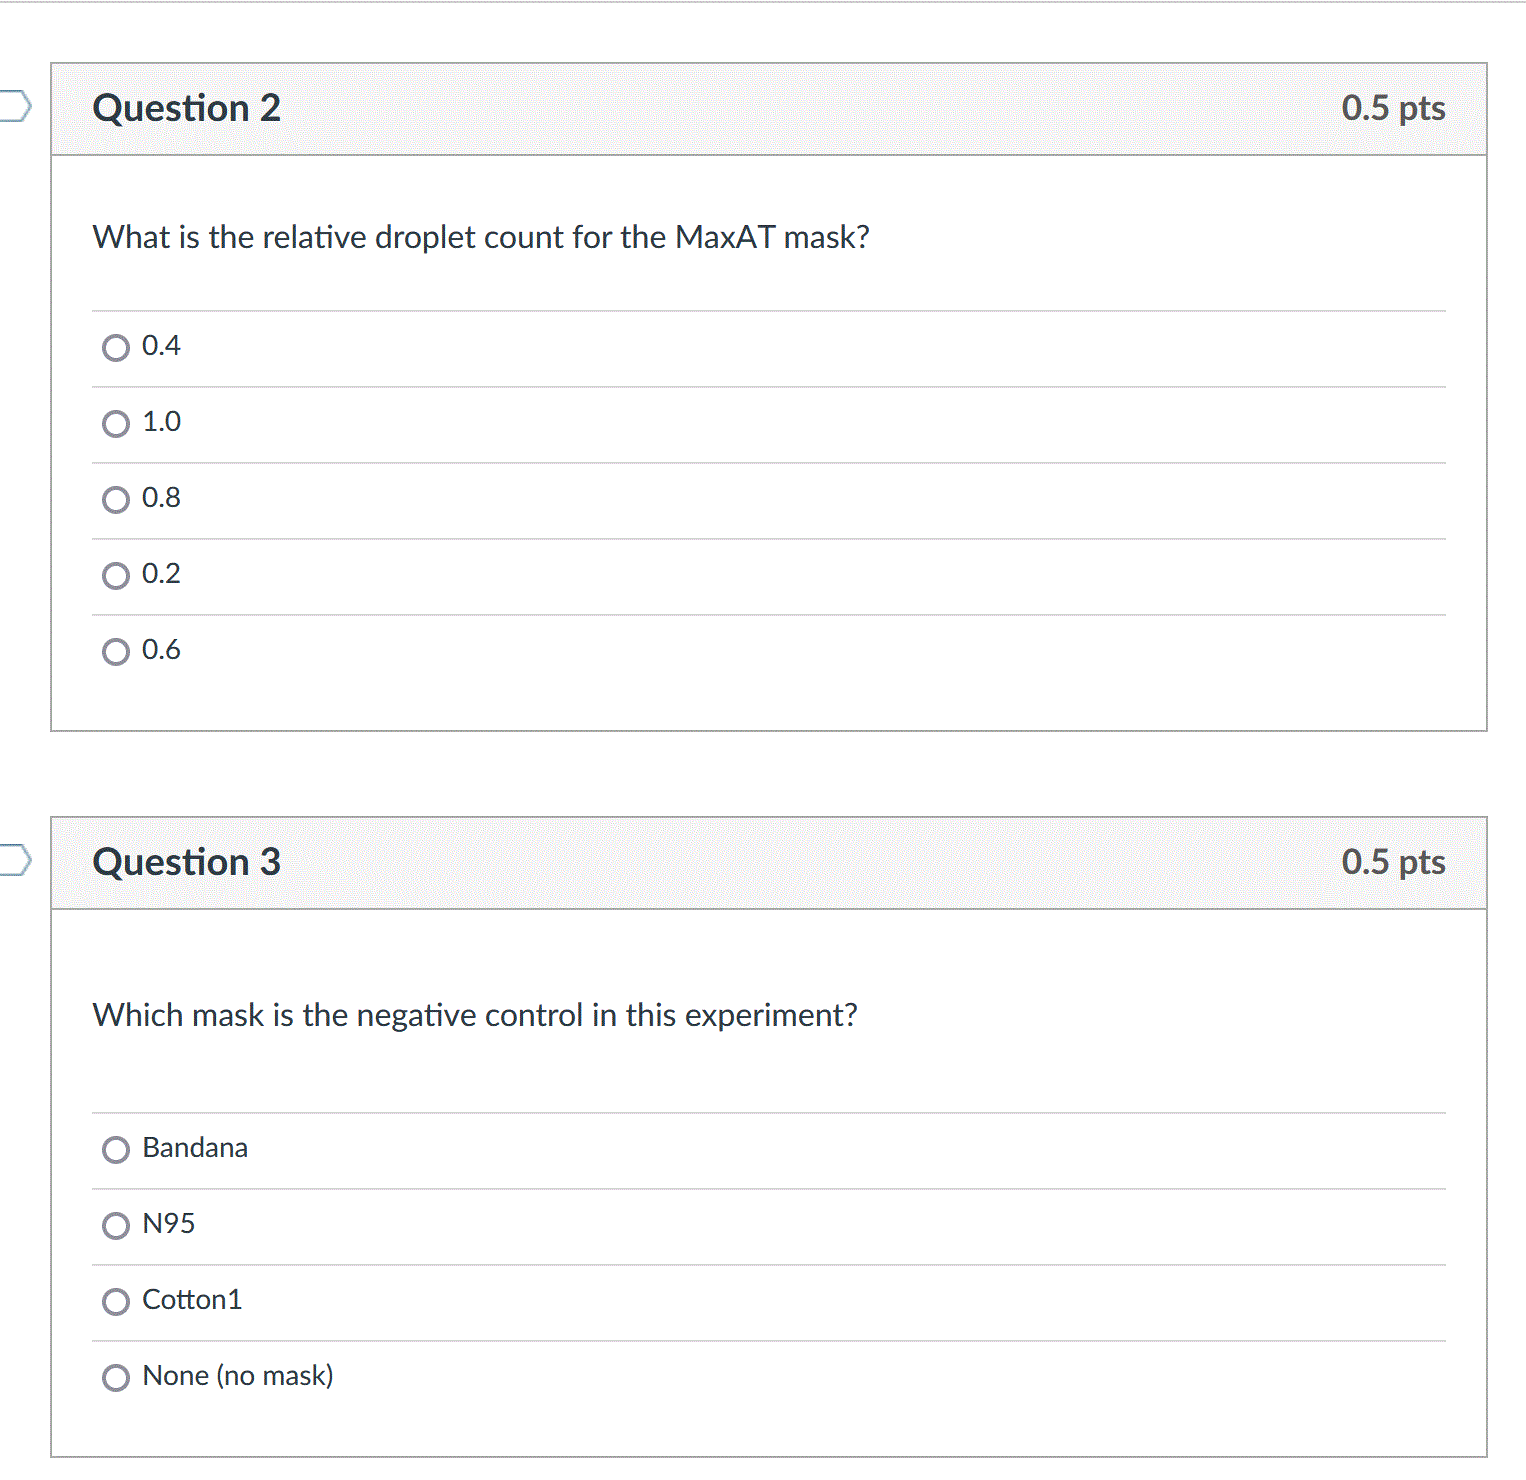Image resolution: width=1526 pixels, height=1480 pixels.
Task: Click the 0.5 pts label of Question 3
Action: (1393, 862)
